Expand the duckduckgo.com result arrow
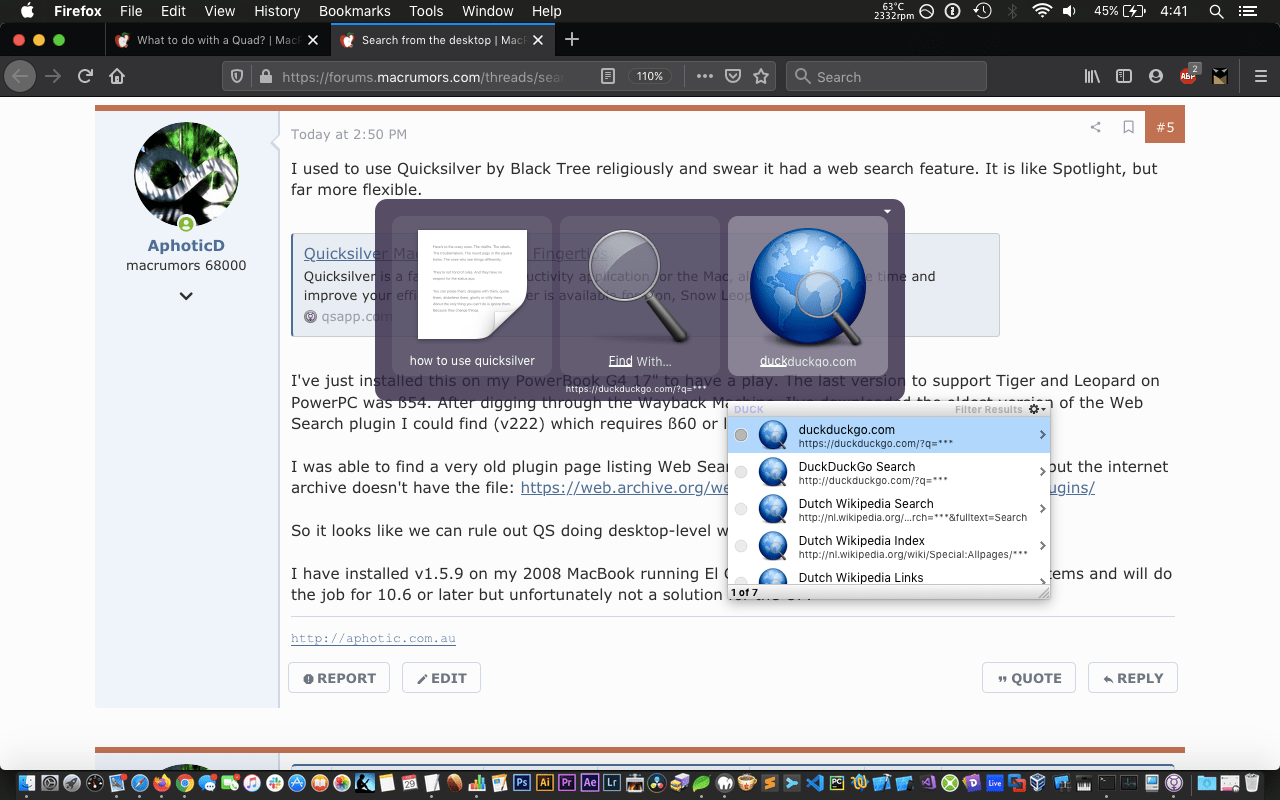This screenshot has width=1280, height=800. 1042,435
